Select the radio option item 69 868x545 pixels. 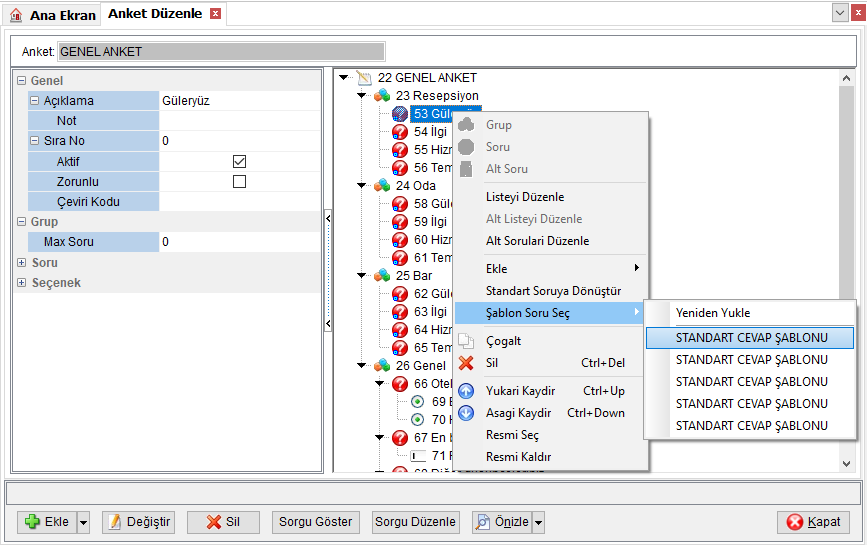pyautogui.click(x=417, y=402)
